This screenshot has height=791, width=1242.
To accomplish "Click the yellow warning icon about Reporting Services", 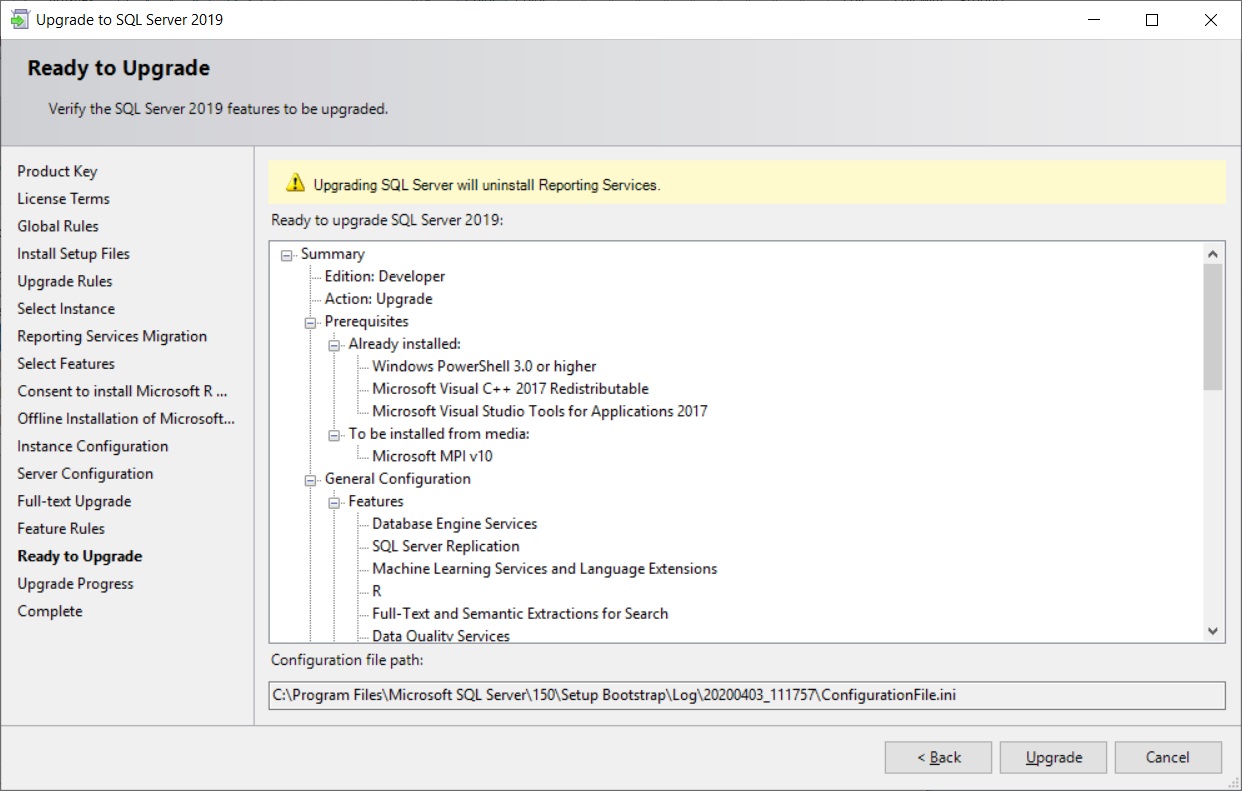I will [x=295, y=184].
